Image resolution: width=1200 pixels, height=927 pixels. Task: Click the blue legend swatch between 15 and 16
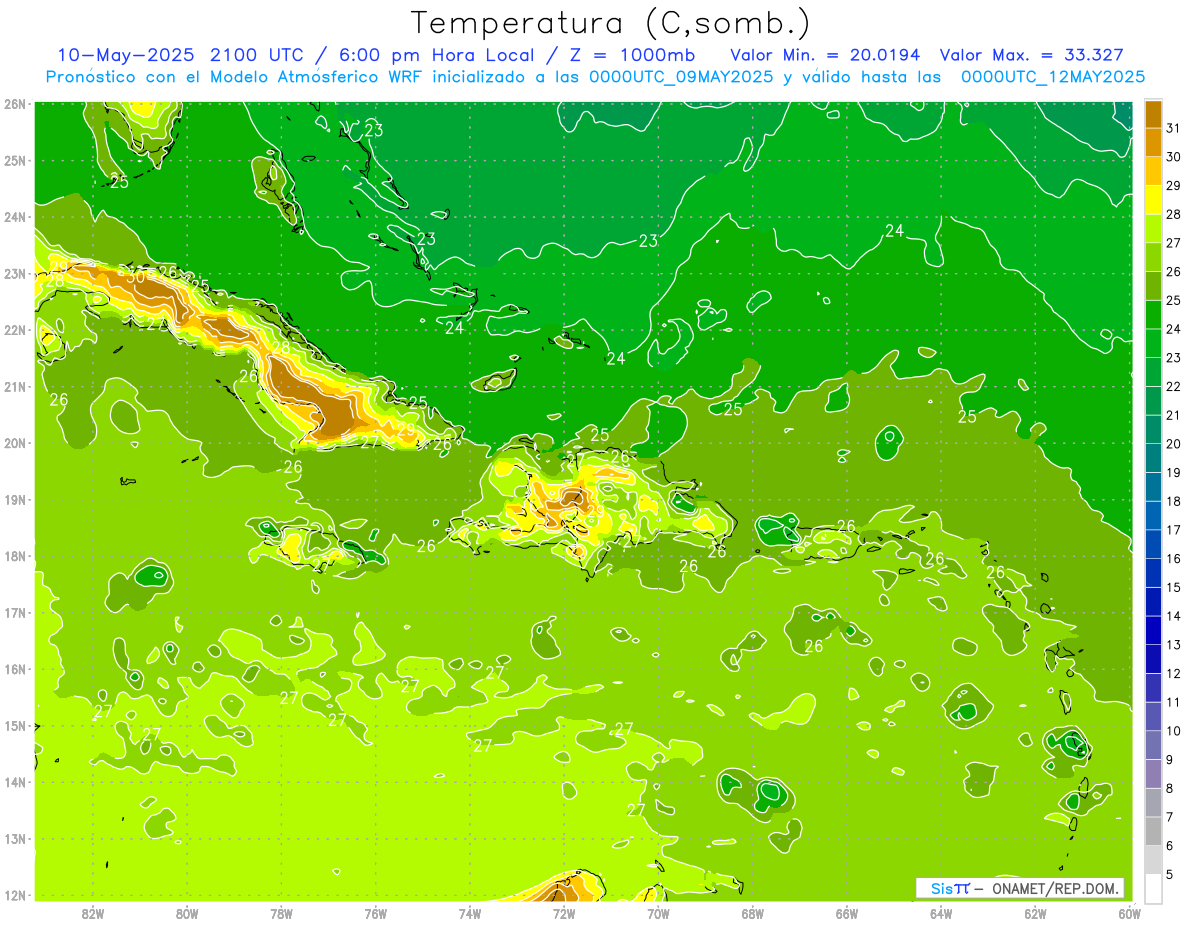(1153, 572)
